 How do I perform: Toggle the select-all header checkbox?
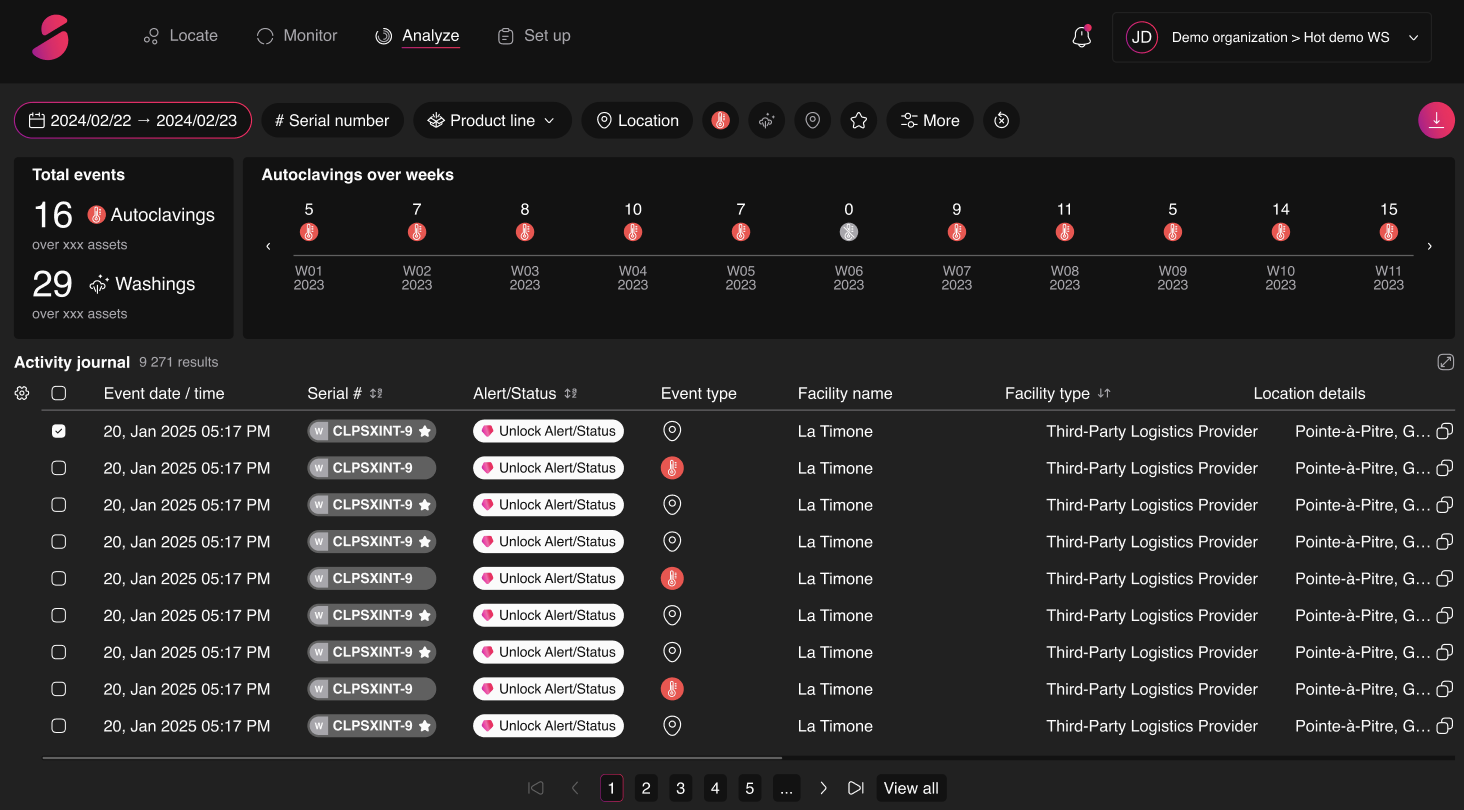coord(59,393)
